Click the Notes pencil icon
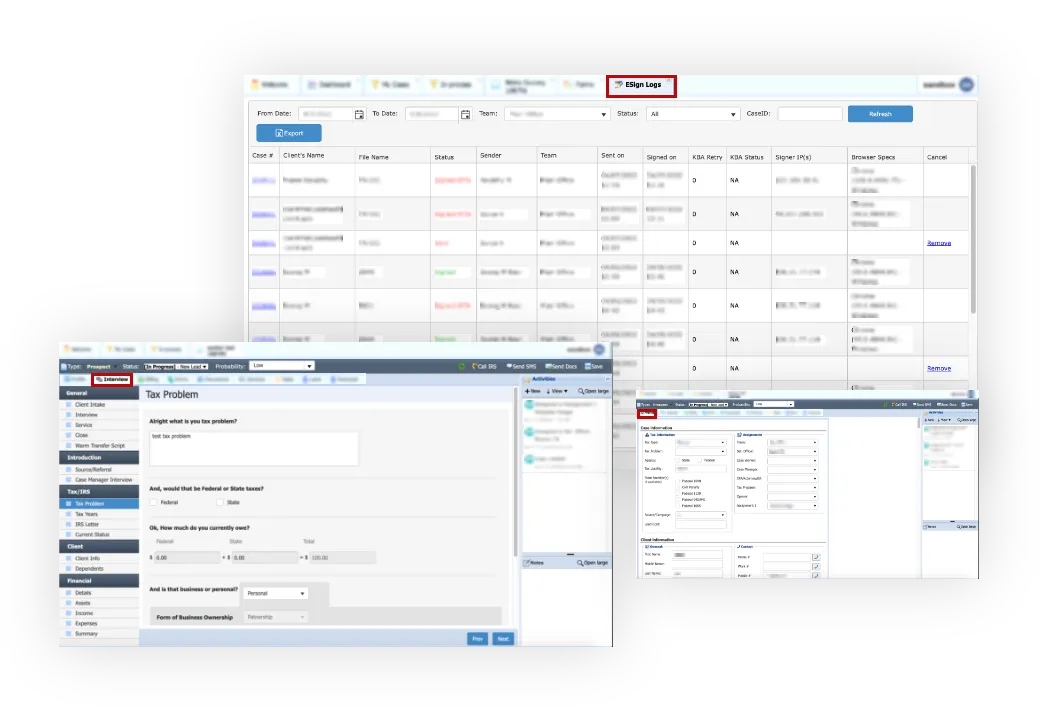Screen dimensions: 1046x717 coord(527,563)
